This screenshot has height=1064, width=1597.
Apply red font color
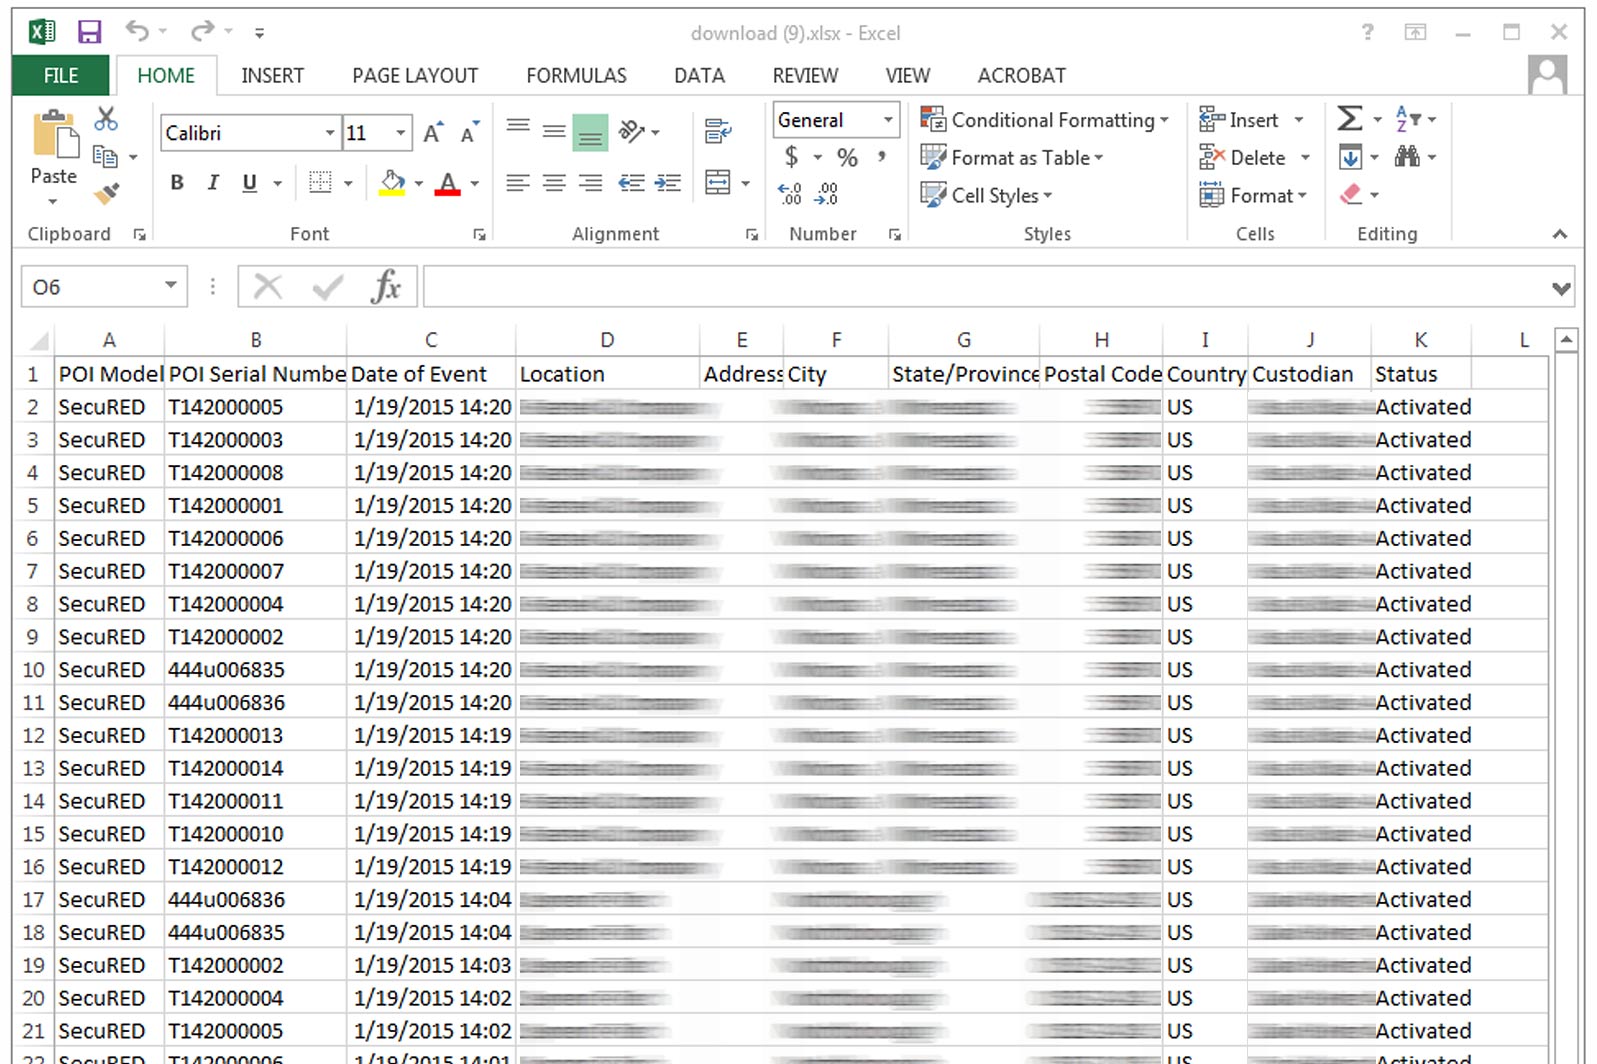(x=448, y=182)
